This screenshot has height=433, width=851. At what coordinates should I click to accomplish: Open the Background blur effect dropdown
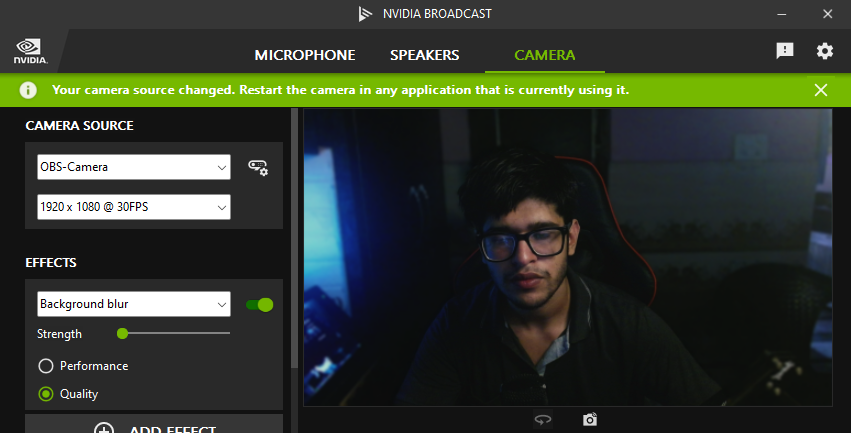coord(134,304)
